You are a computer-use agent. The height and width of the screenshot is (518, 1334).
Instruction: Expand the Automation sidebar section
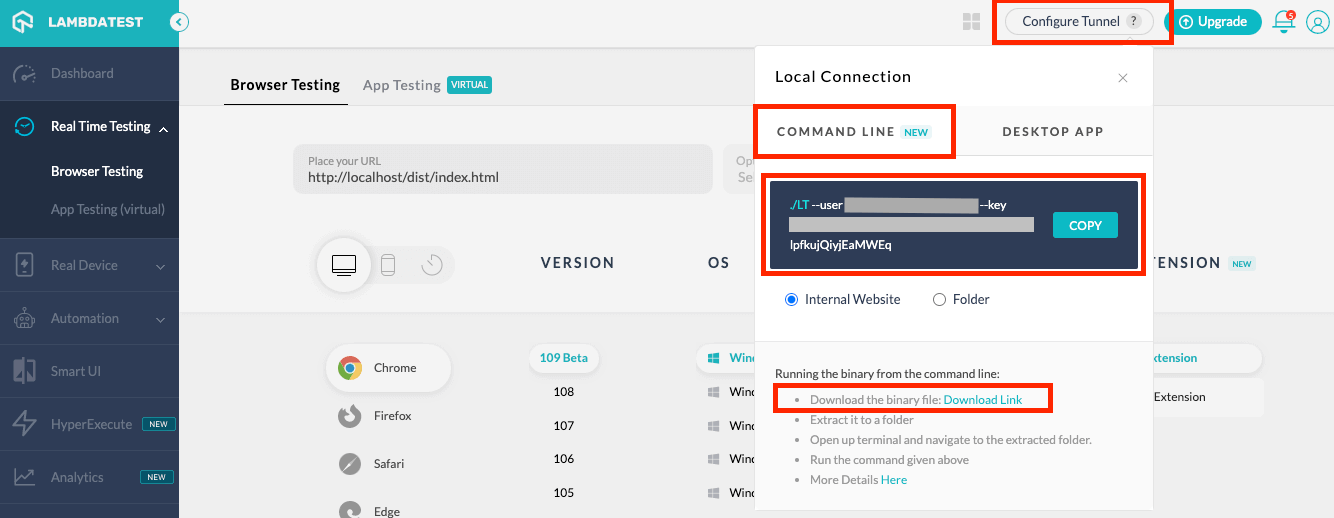point(160,319)
